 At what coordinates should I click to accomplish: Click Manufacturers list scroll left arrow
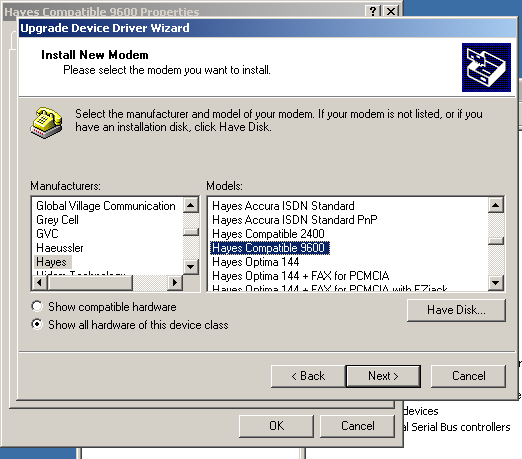(x=40, y=283)
